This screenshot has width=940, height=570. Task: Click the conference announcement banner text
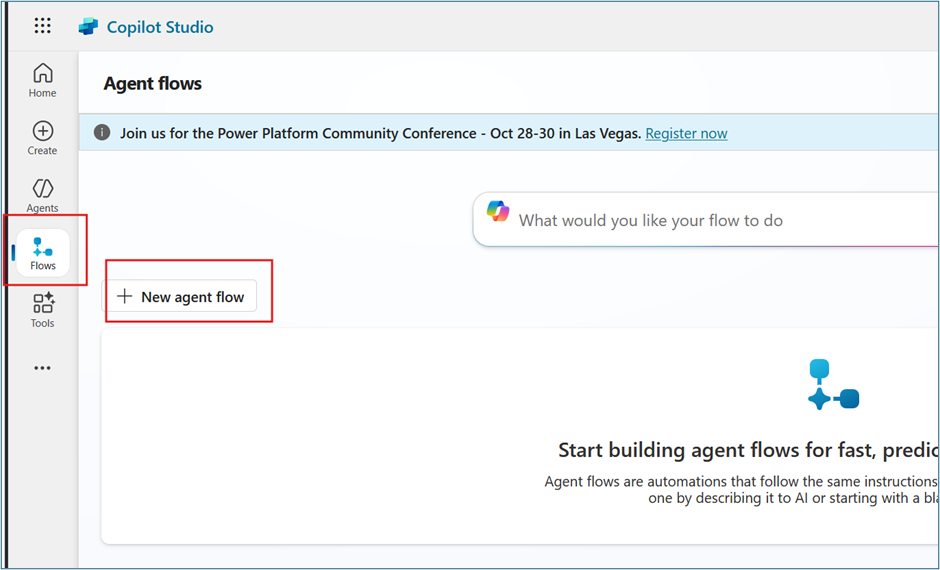[381, 133]
